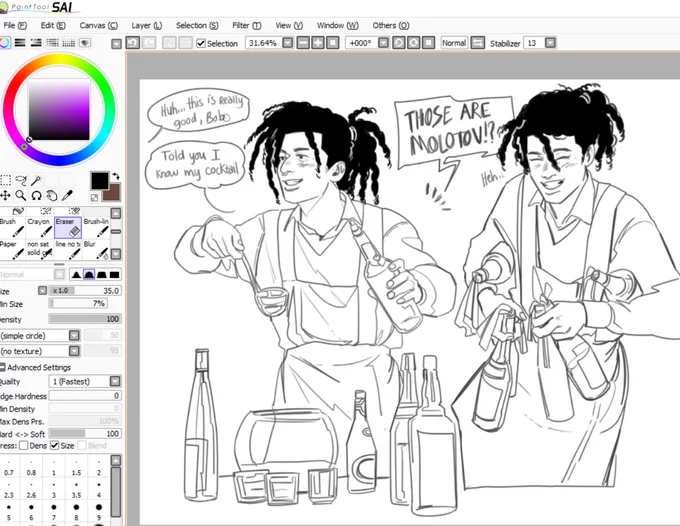
Task: Zoom in with the plus button
Action: 318,43
